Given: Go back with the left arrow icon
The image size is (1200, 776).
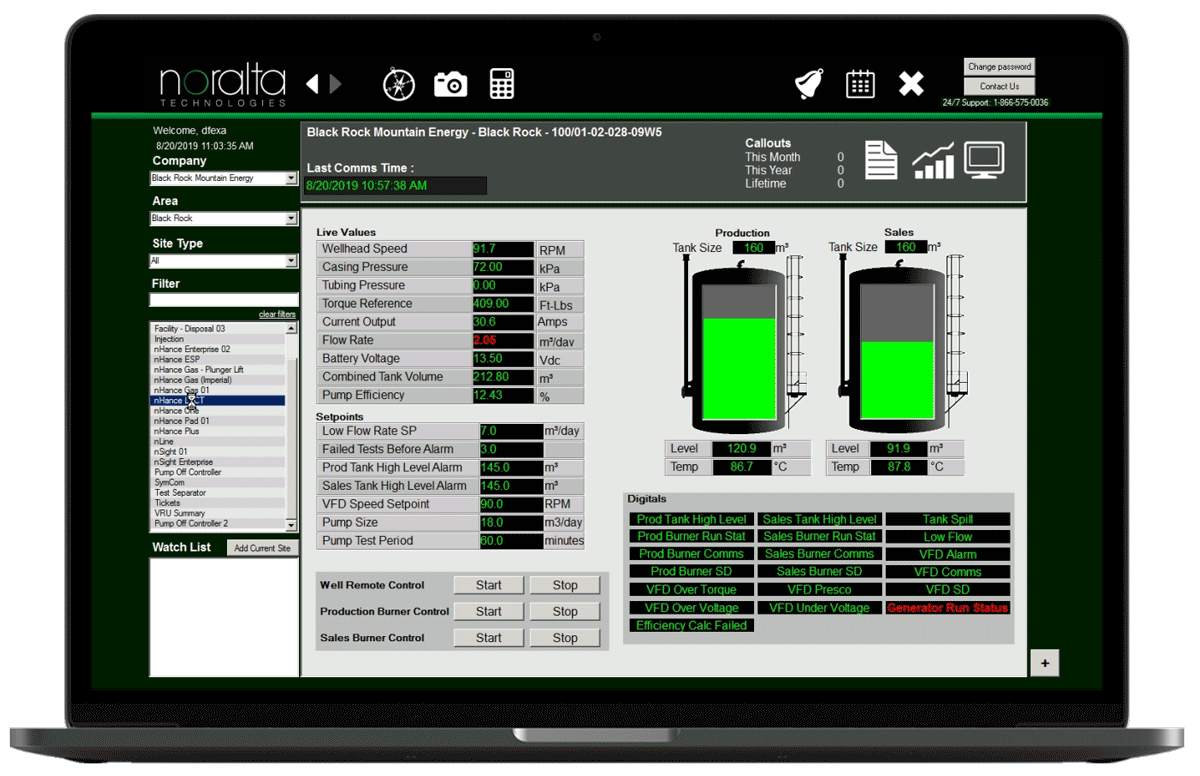Looking at the screenshot, I should pos(312,84).
